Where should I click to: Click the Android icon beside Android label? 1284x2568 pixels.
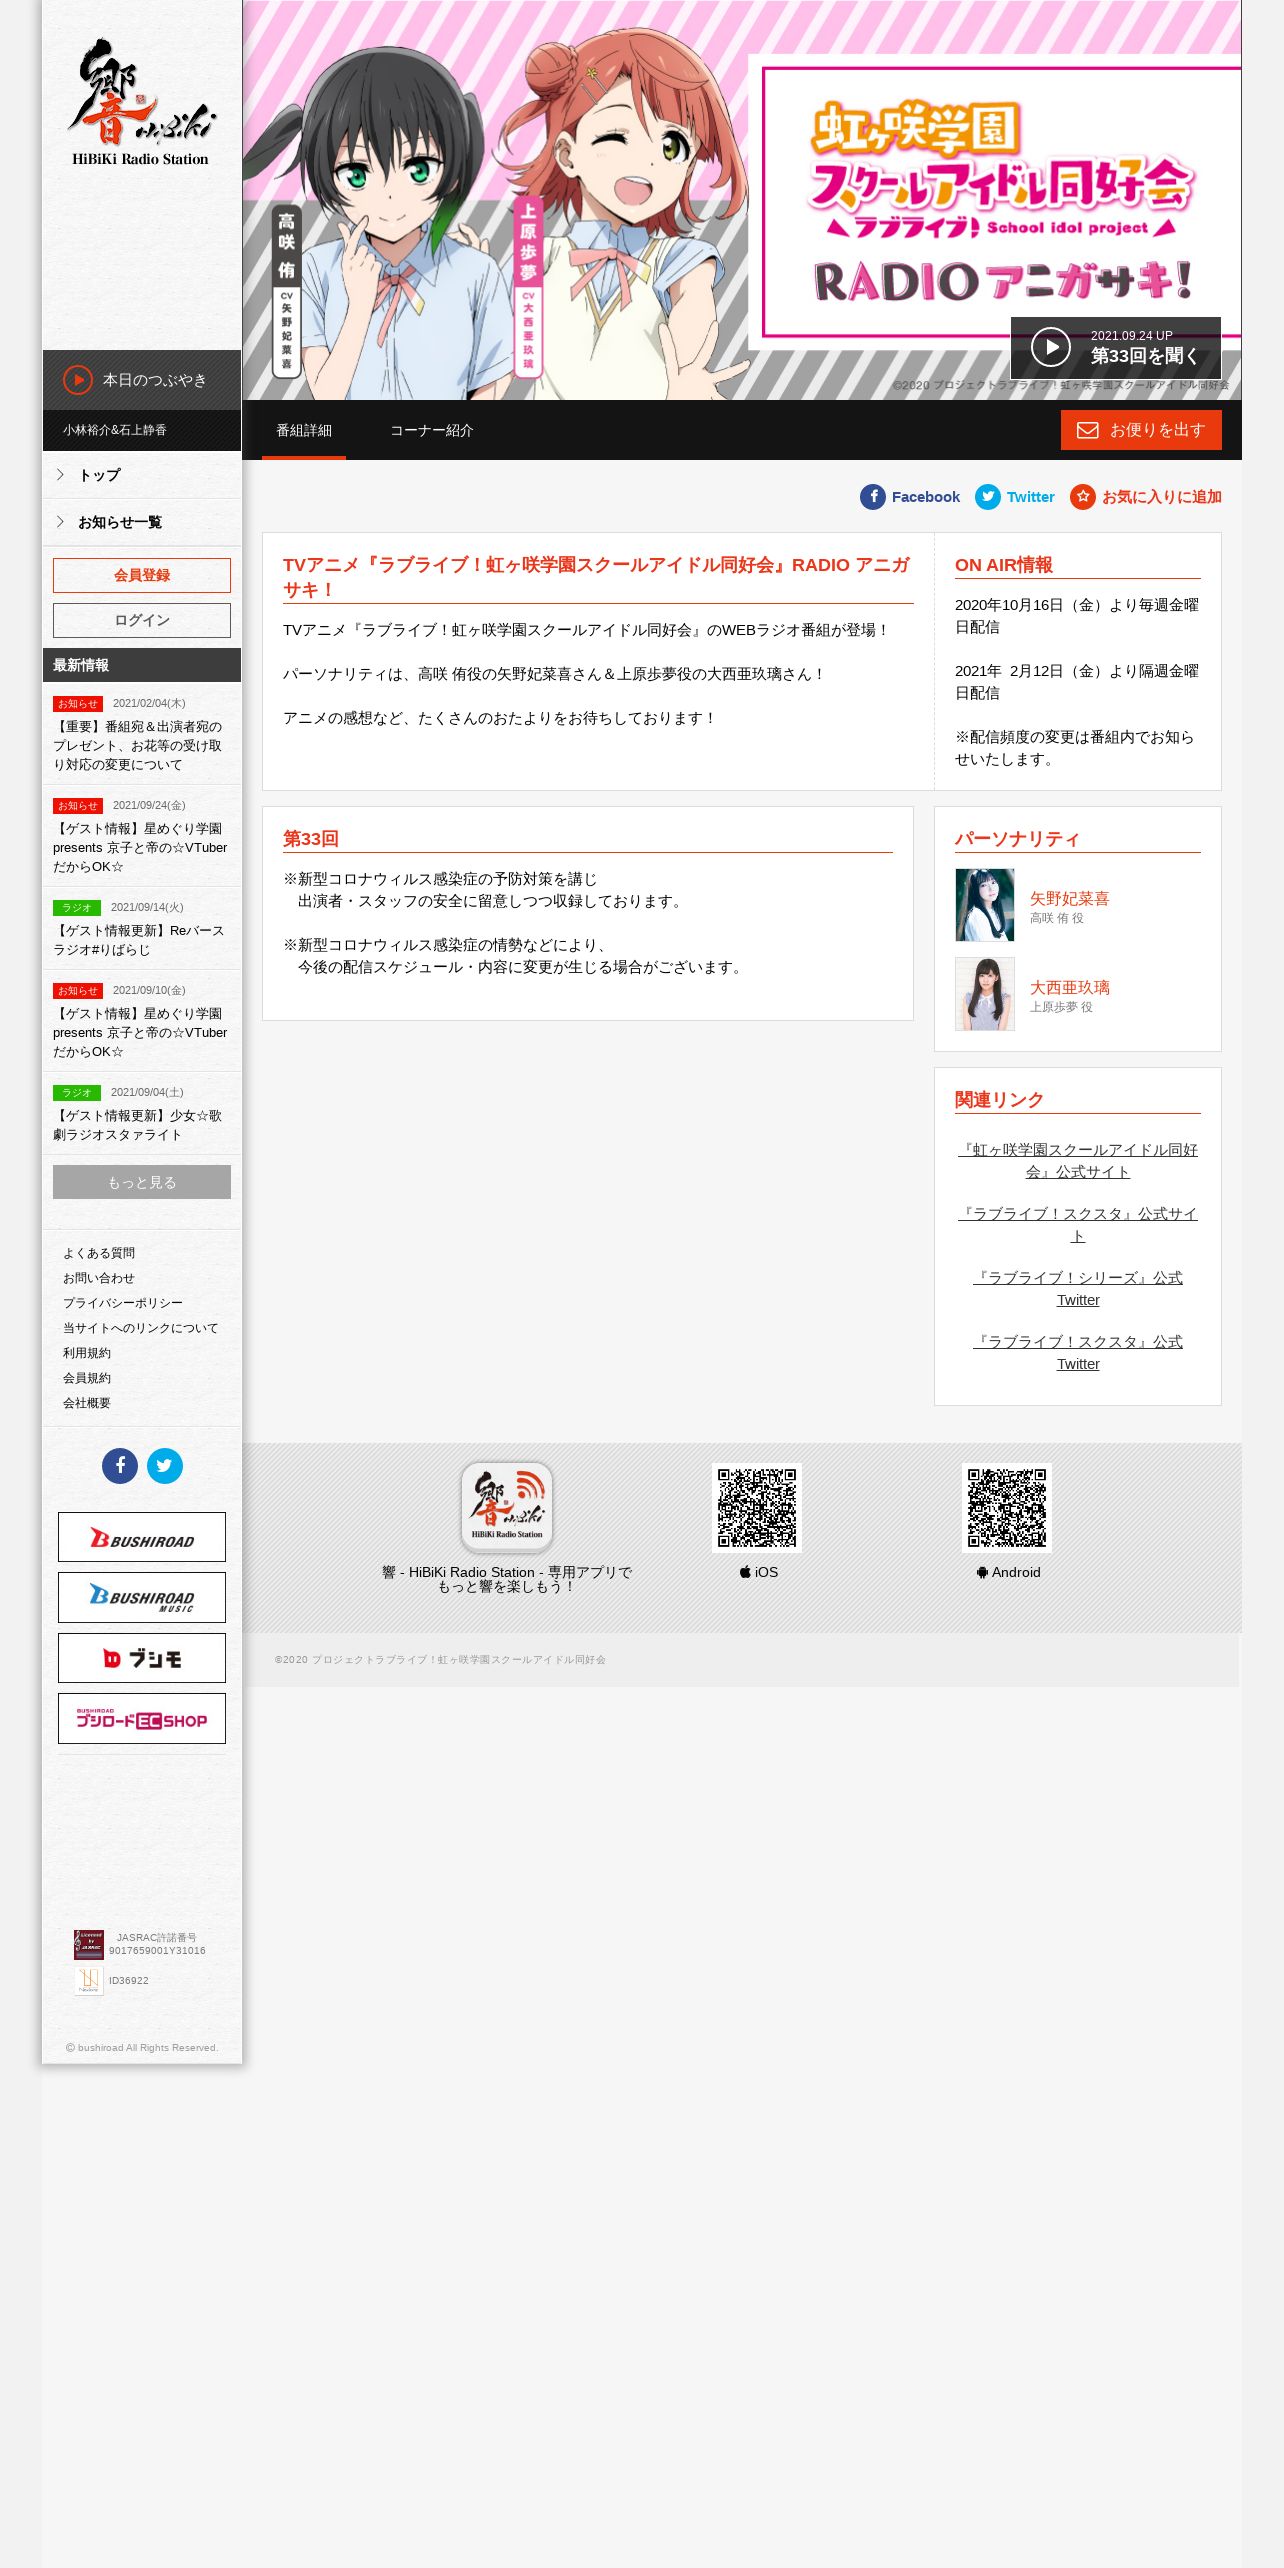click(983, 1572)
